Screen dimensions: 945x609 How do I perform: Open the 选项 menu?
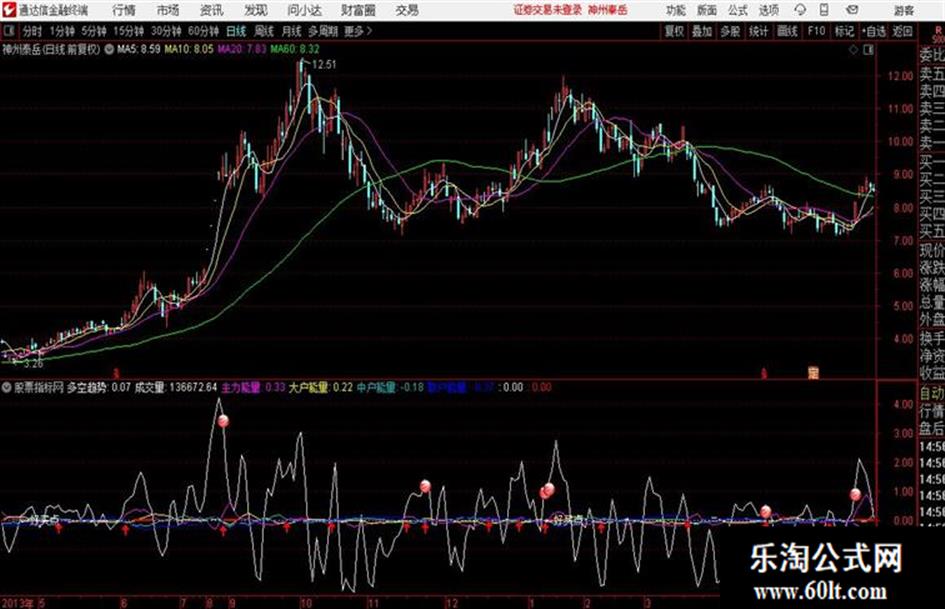tap(768, 10)
